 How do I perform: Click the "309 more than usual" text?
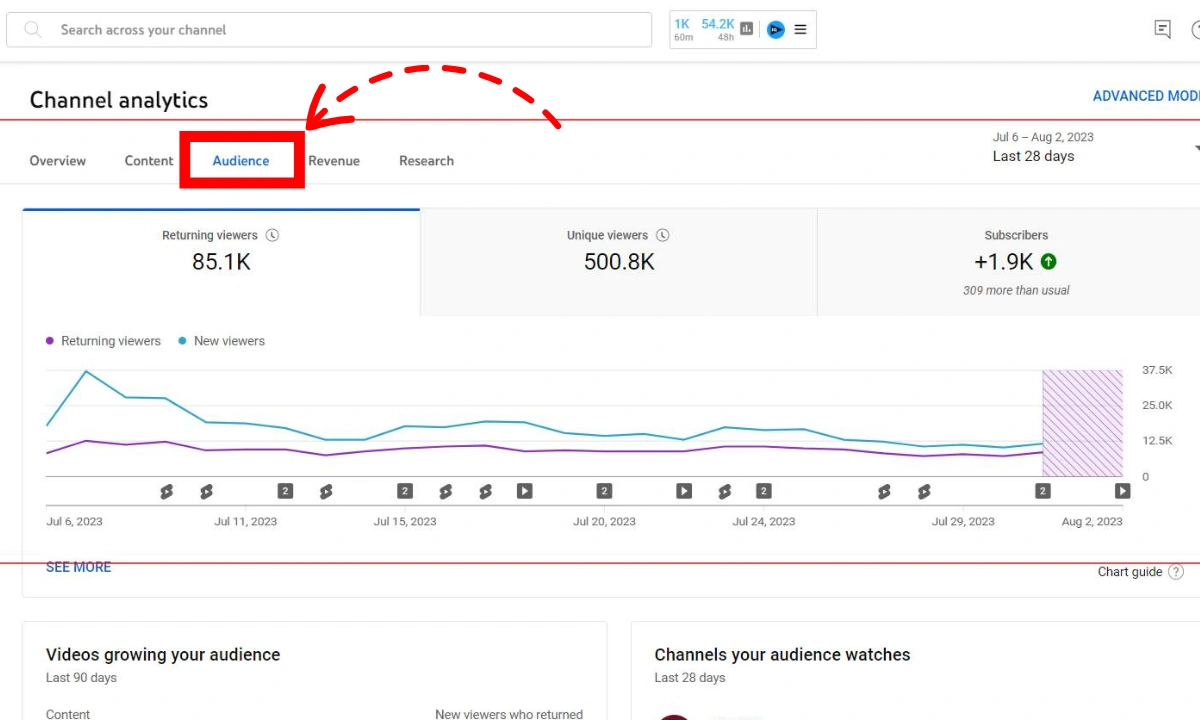(1016, 291)
